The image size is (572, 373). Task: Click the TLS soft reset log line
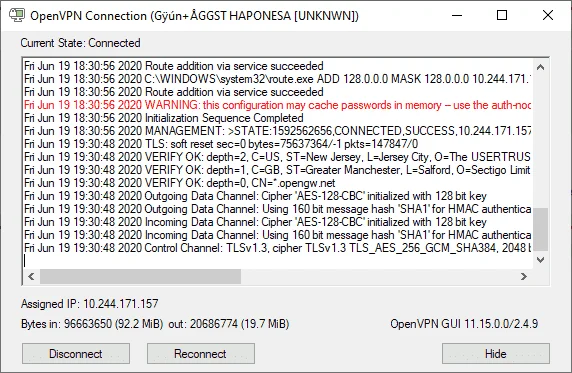(221, 144)
